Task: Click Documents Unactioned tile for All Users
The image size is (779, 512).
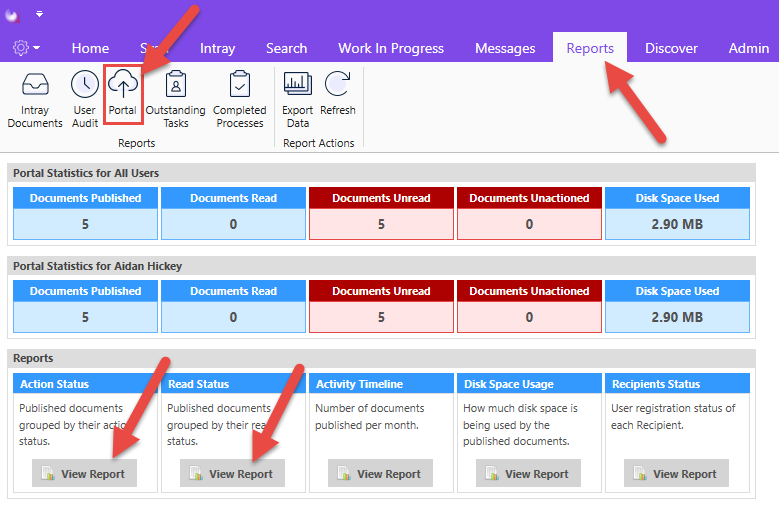Action: (530, 213)
